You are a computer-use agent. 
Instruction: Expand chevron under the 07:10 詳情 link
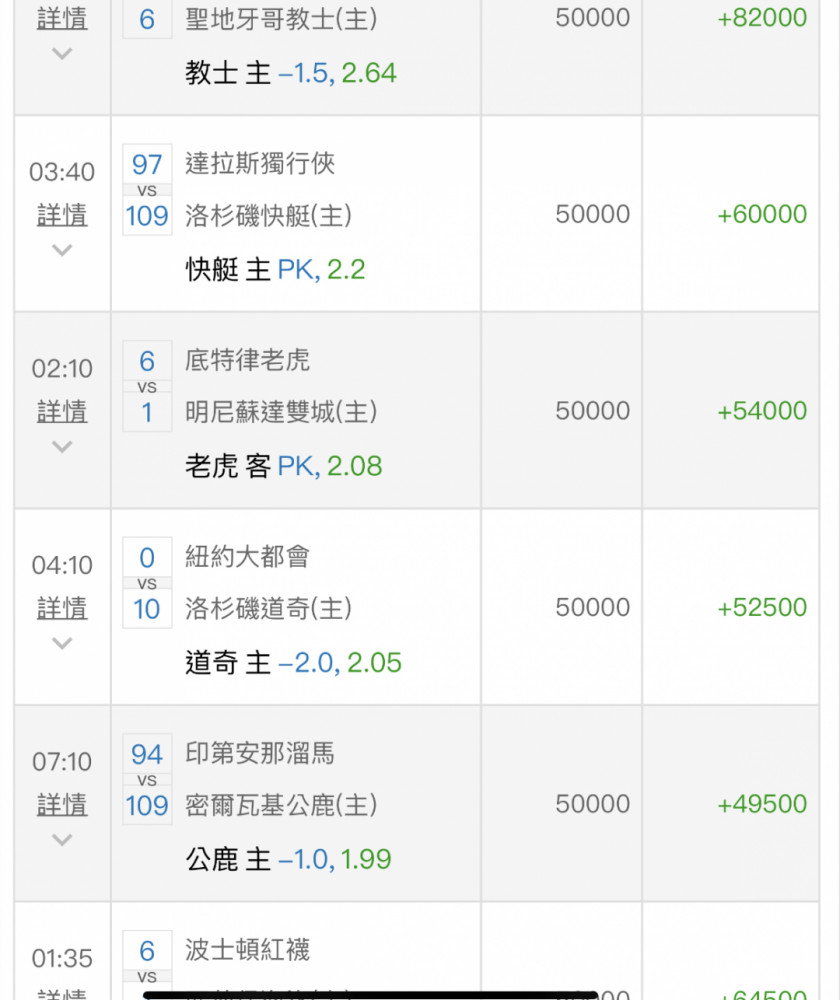pyautogui.click(x=62, y=839)
